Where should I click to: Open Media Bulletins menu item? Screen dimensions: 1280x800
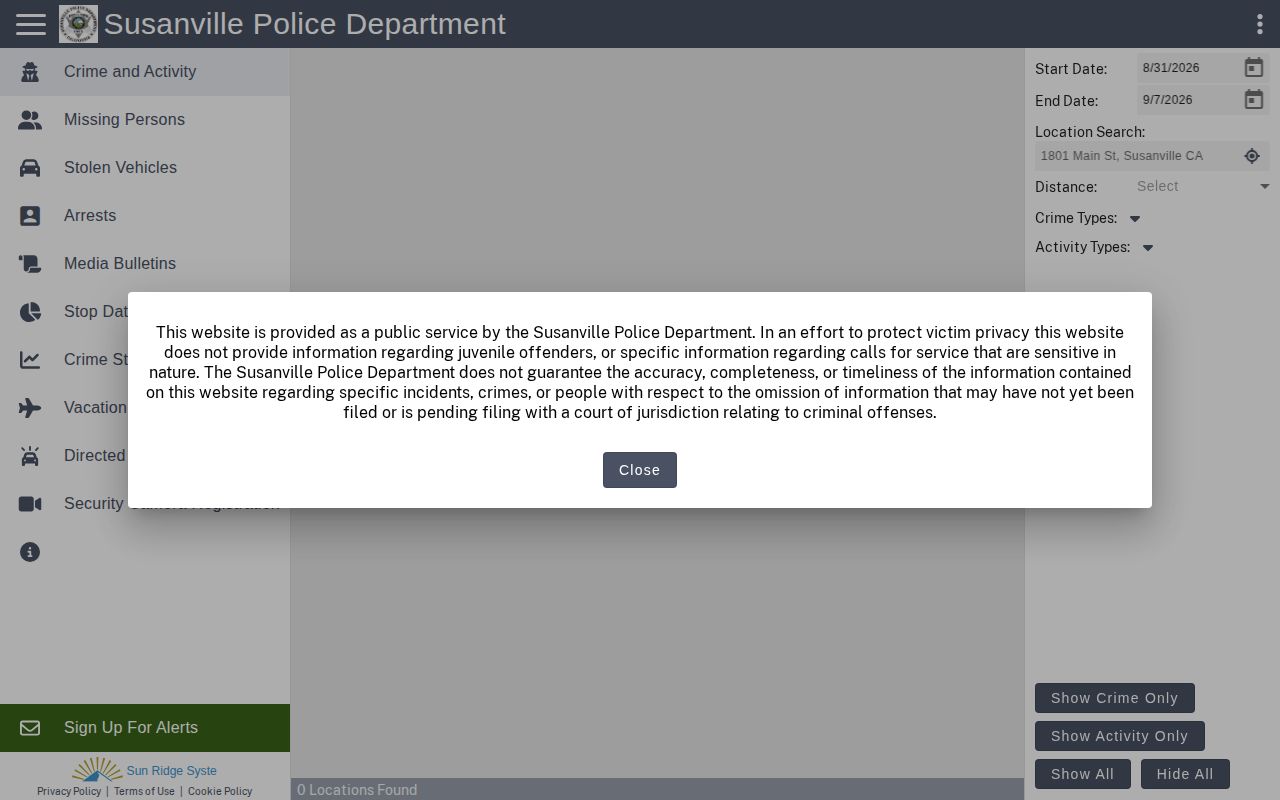click(145, 264)
